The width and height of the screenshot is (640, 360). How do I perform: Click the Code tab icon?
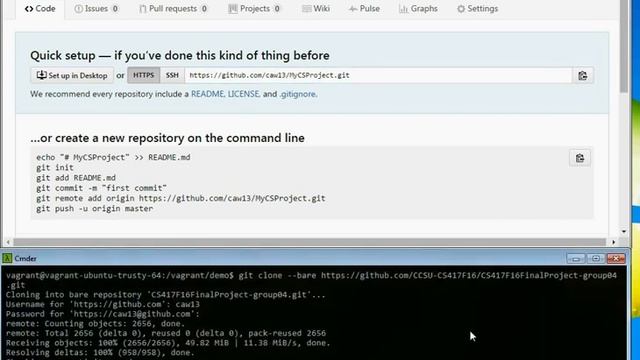29,9
